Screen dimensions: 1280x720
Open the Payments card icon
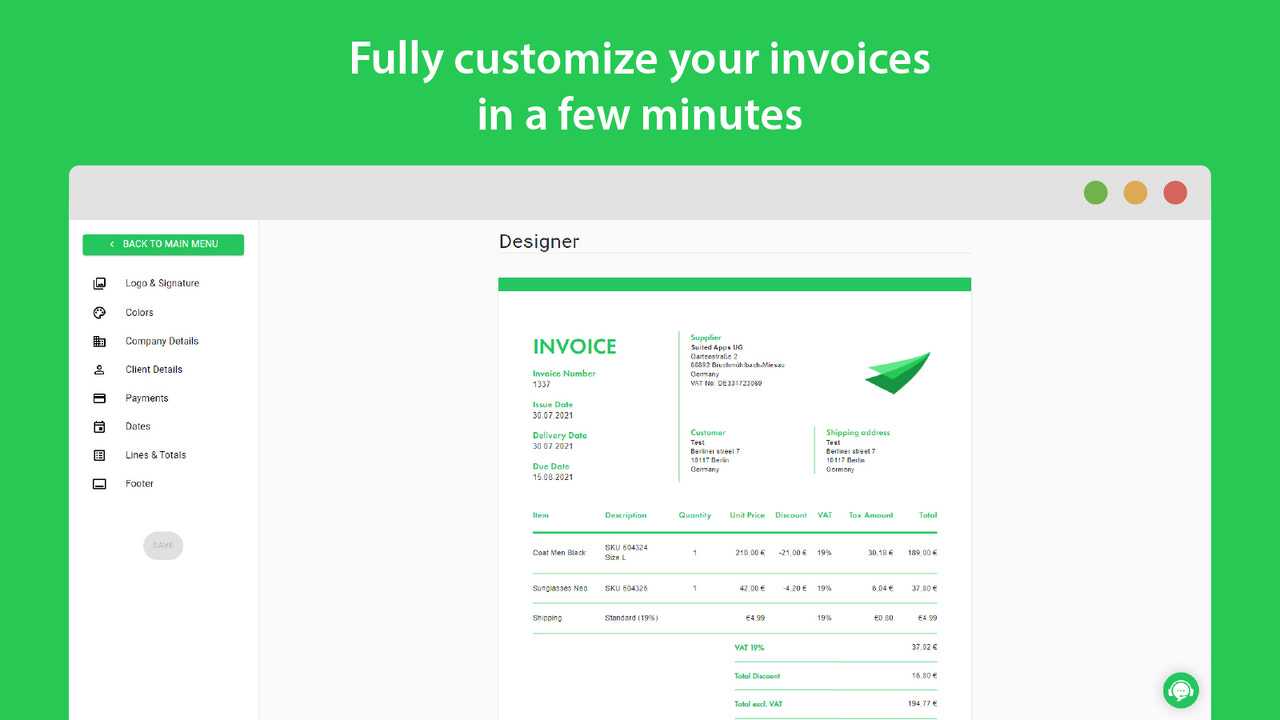[98, 397]
